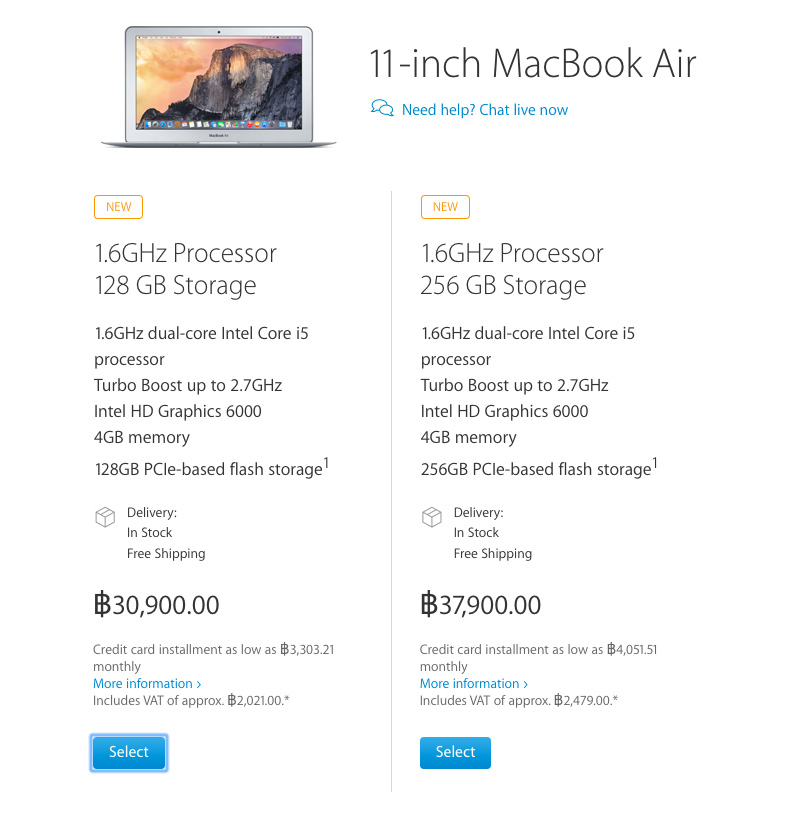794x833 pixels.
Task: Click the In Stock status for the 128 GB model
Action: pyautogui.click(x=149, y=532)
